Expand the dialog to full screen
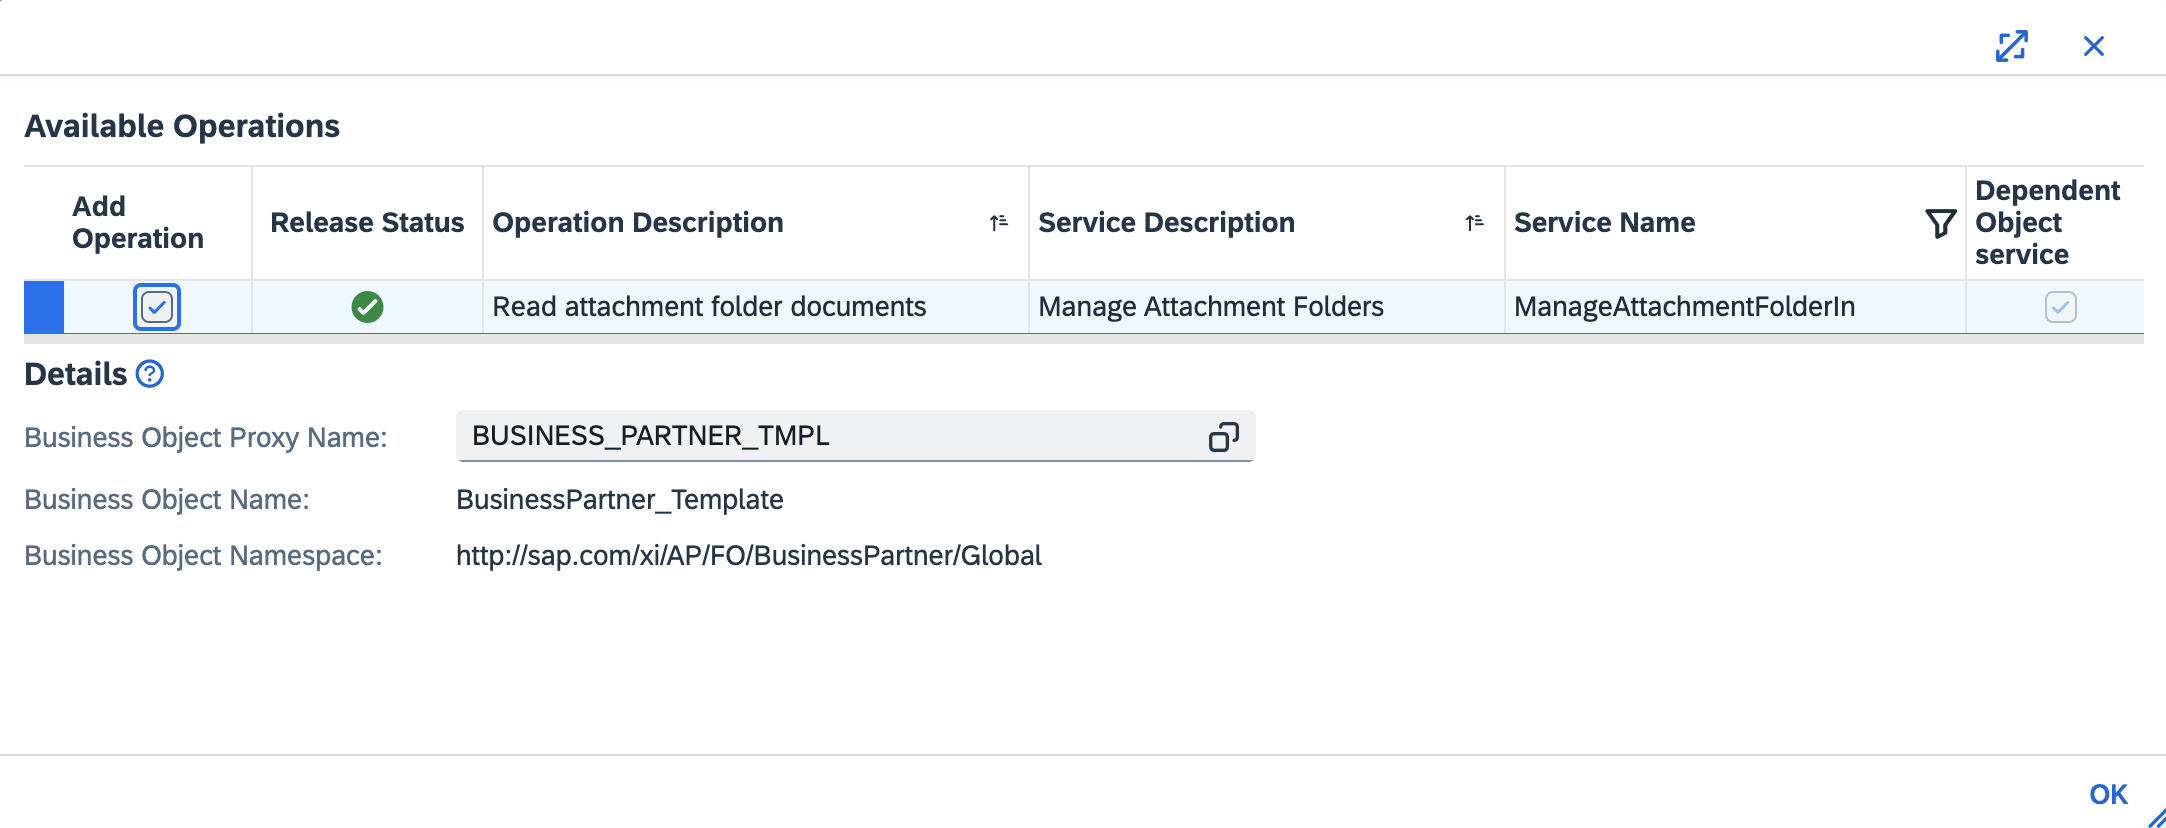This screenshot has height=828, width=2166. [x=2011, y=46]
